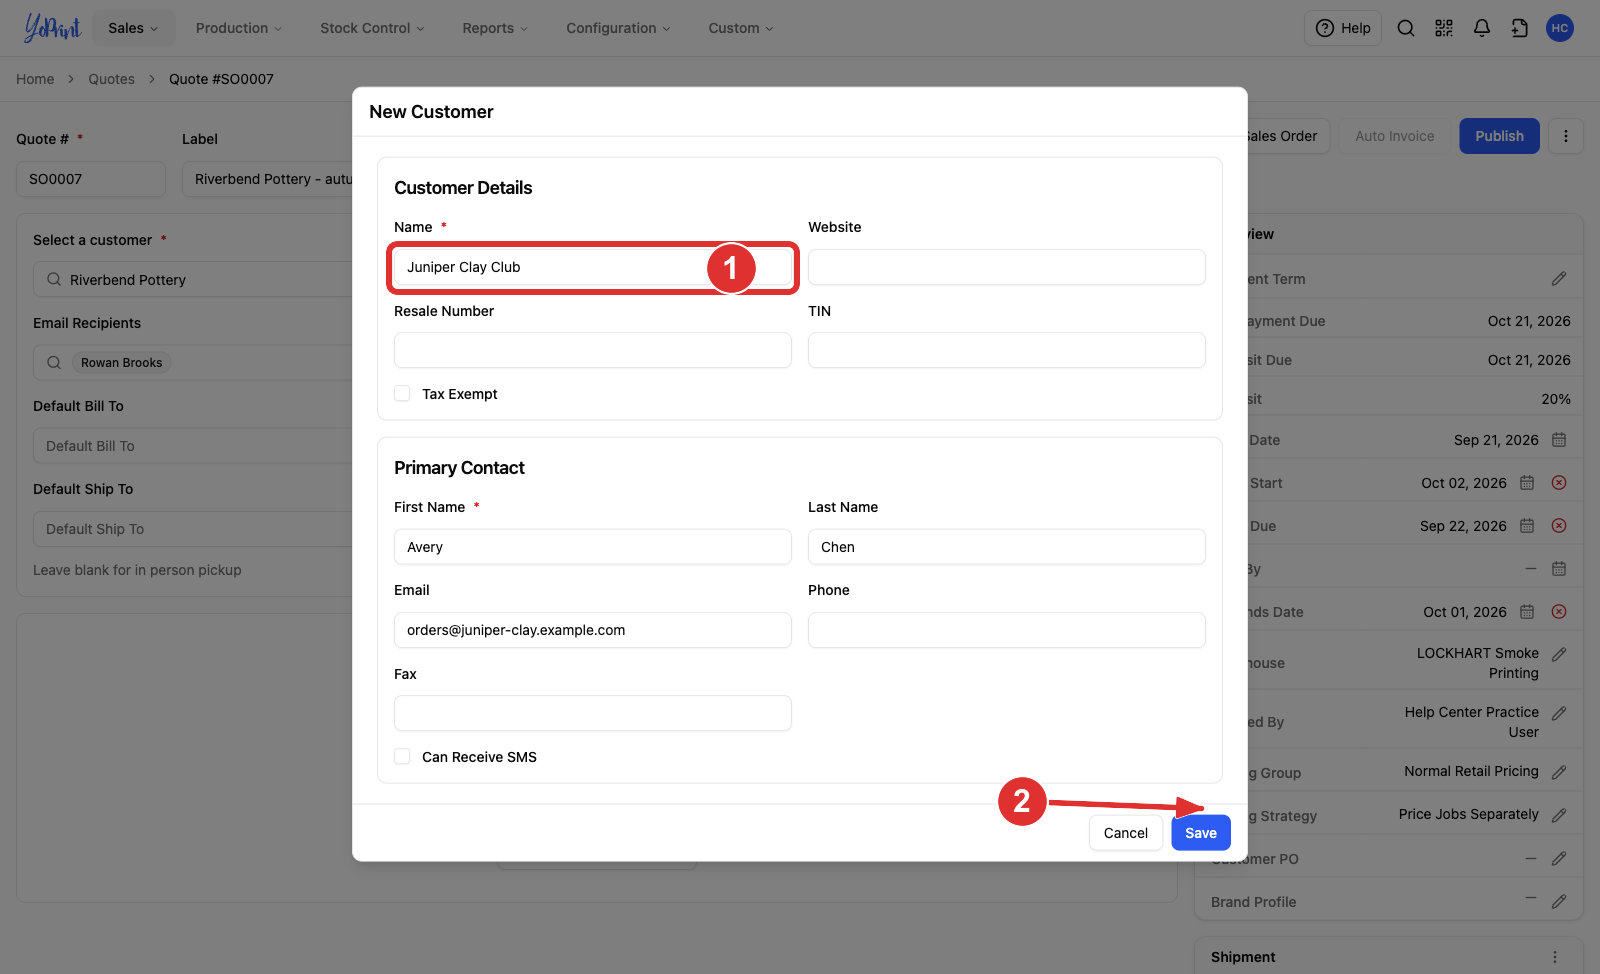Viewport: 1600px width, 974px height.
Task: Expand the Sales menu
Action: click(133, 28)
